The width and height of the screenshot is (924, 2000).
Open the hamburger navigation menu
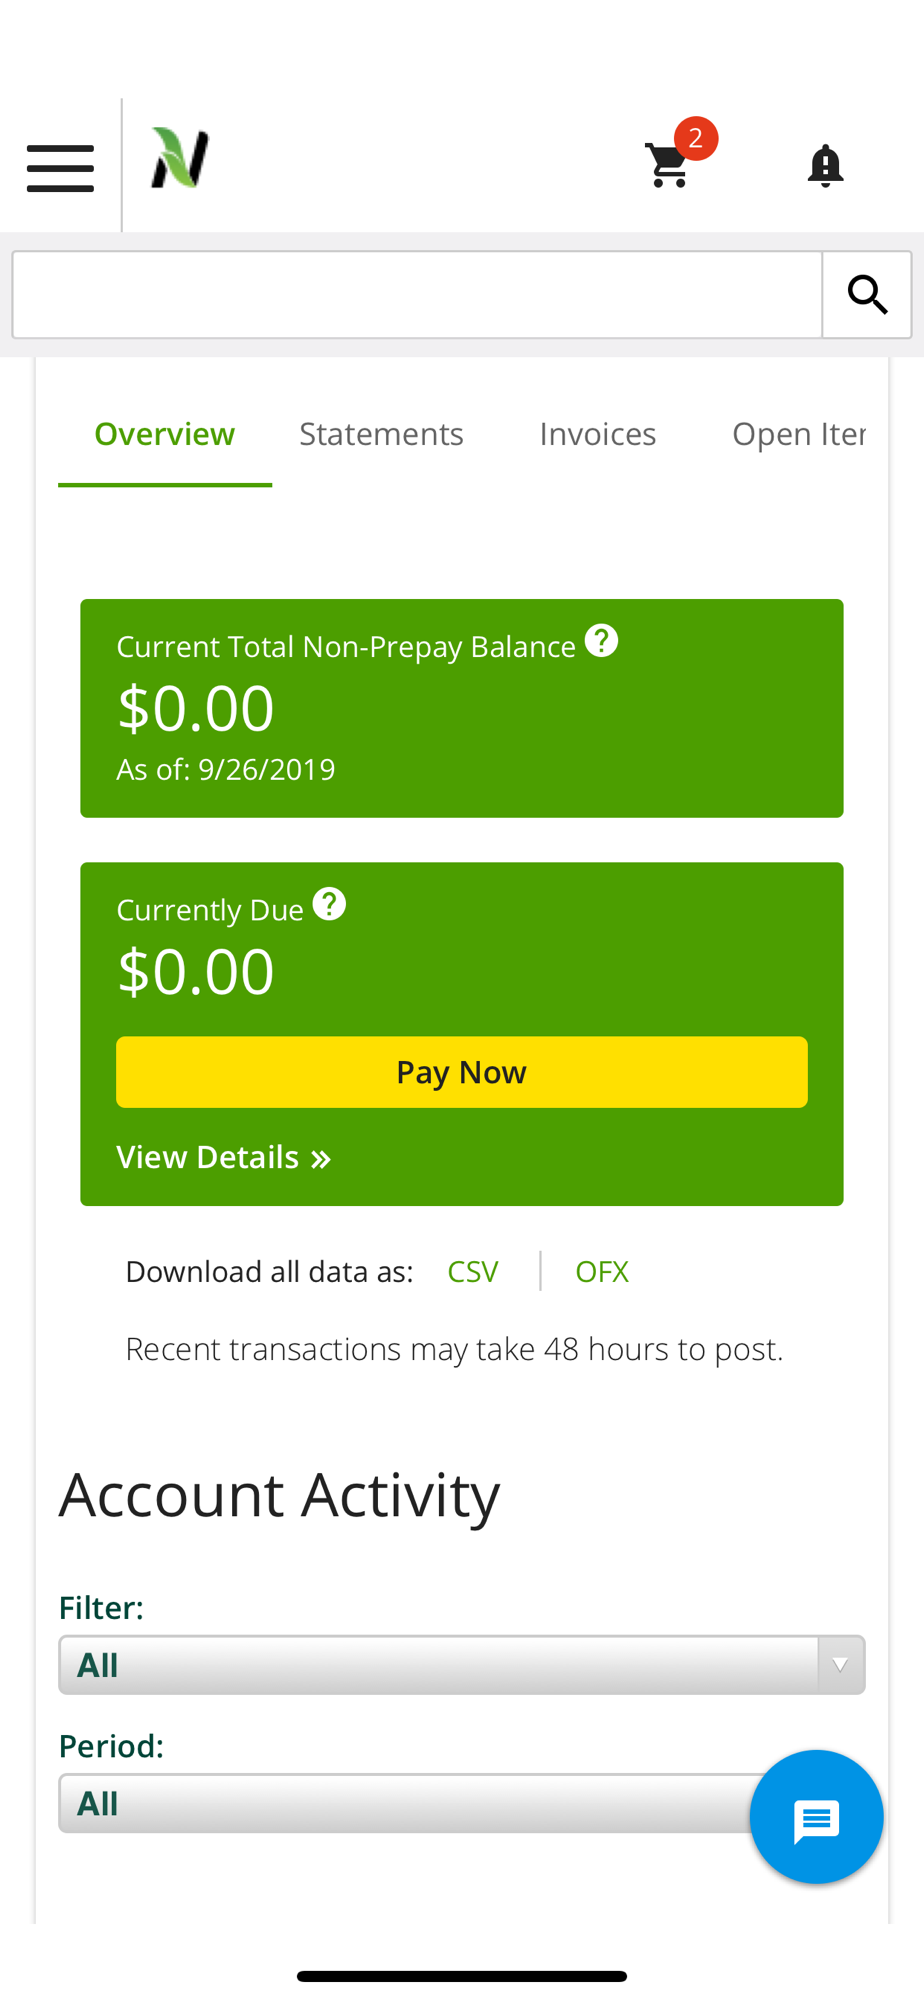60,167
